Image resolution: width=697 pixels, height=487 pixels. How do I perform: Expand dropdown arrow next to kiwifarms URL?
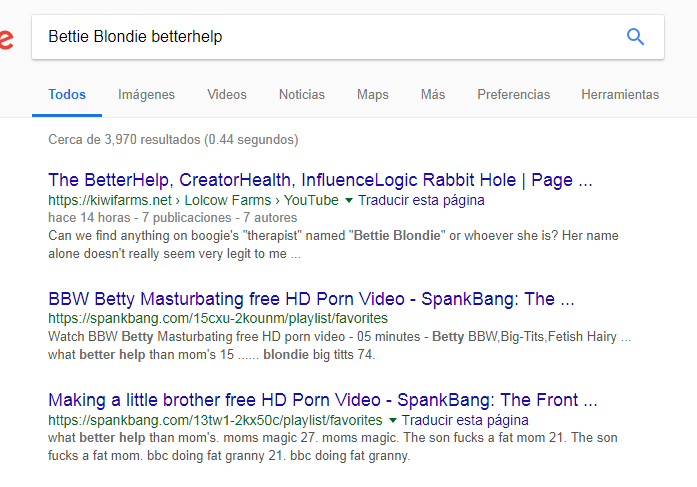tap(349, 200)
